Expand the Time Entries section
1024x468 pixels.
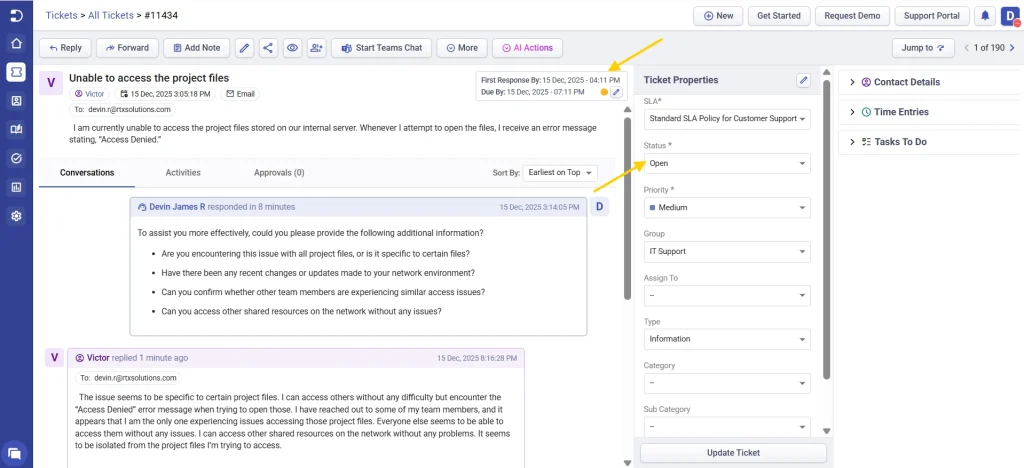tap(931, 112)
